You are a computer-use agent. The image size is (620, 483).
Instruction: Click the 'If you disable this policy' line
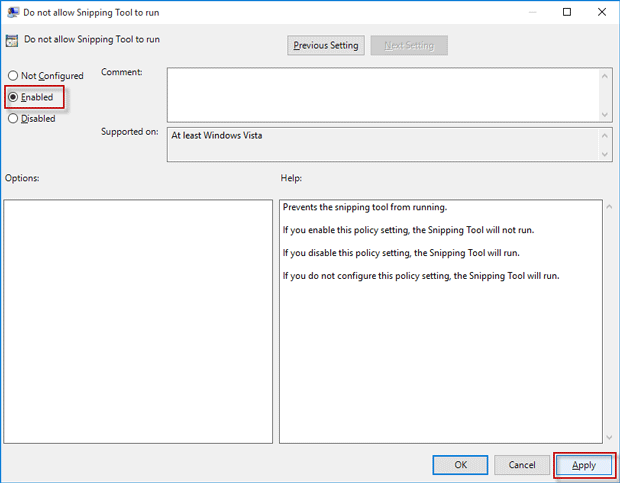pyautogui.click(x=401, y=253)
